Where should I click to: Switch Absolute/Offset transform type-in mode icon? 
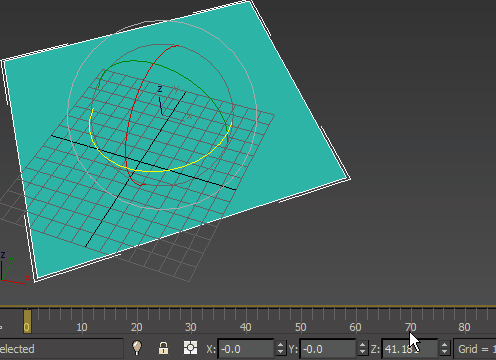pyautogui.click(x=190, y=348)
